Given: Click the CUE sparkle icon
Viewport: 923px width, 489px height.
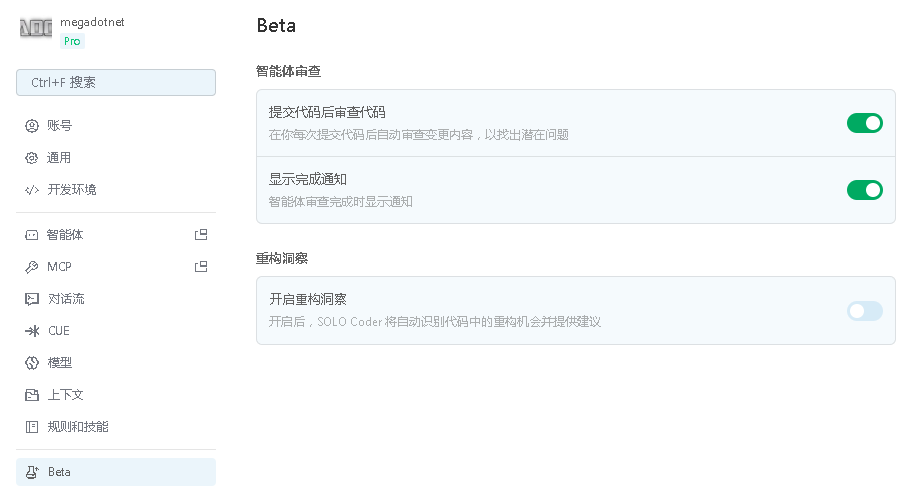Looking at the screenshot, I should [31, 331].
